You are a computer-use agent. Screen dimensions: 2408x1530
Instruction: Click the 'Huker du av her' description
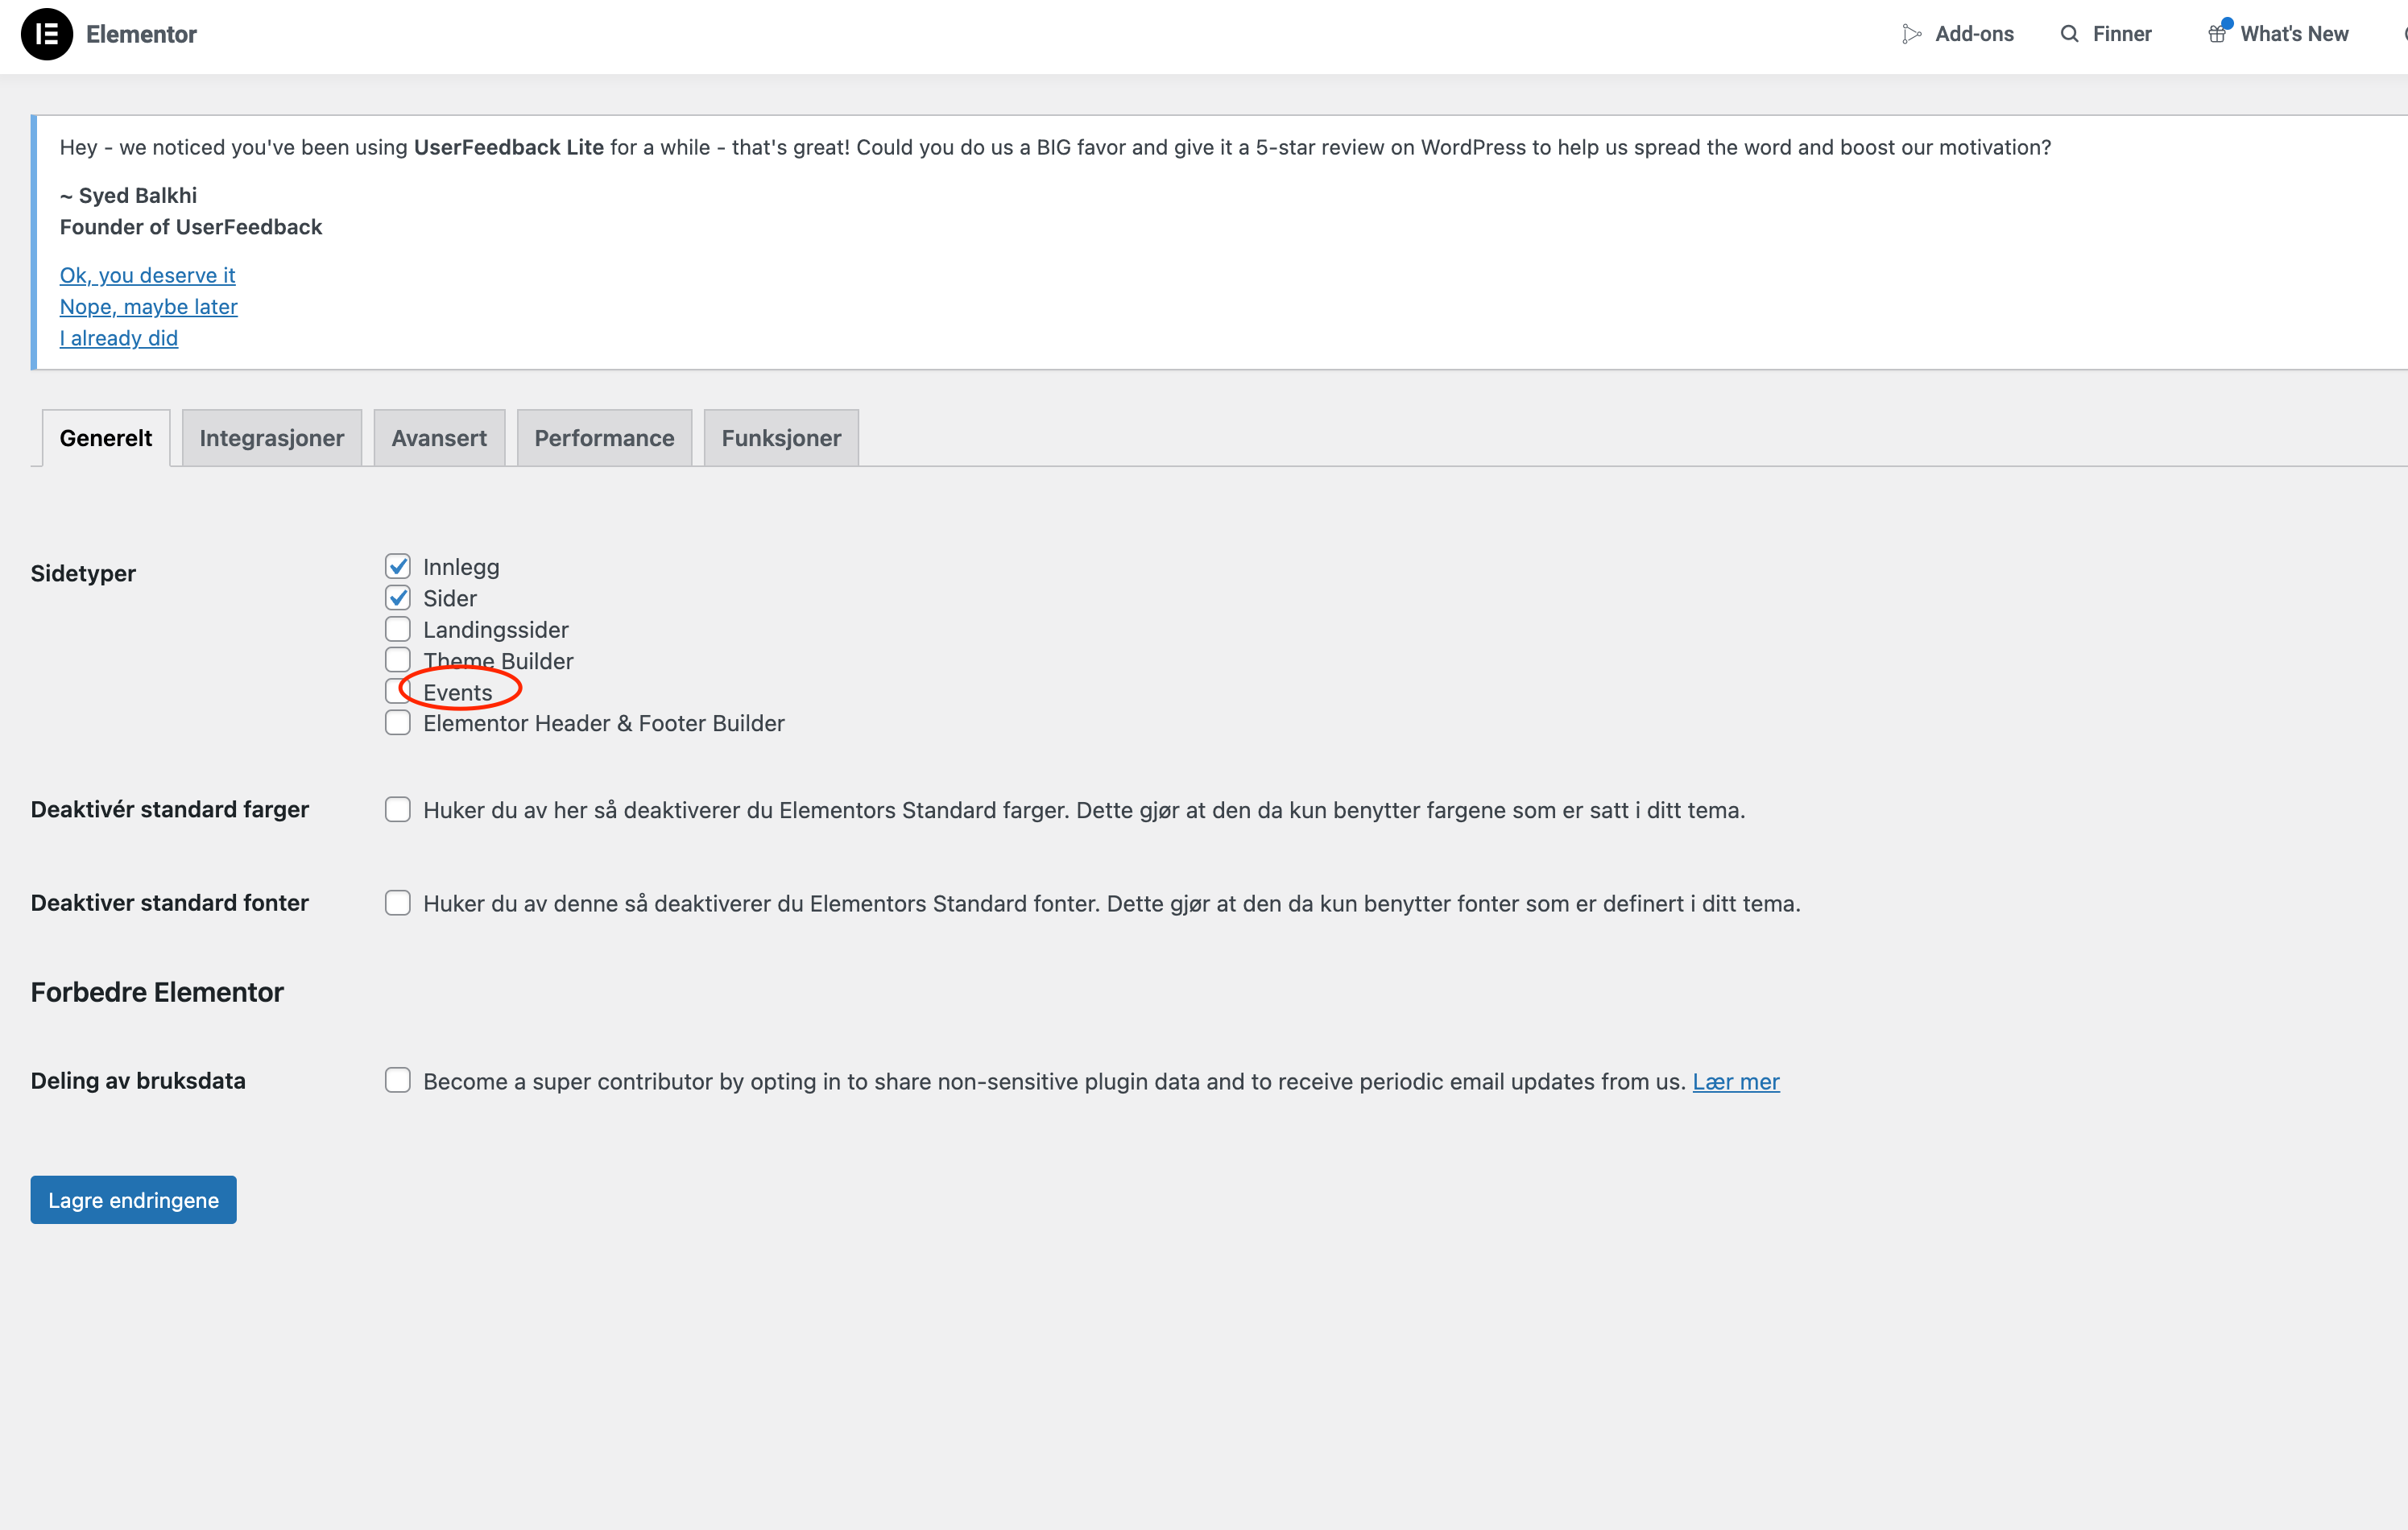point(1084,810)
